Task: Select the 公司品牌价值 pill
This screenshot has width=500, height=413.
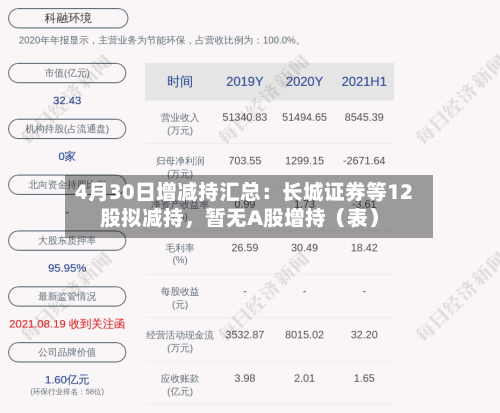Action: (67, 352)
